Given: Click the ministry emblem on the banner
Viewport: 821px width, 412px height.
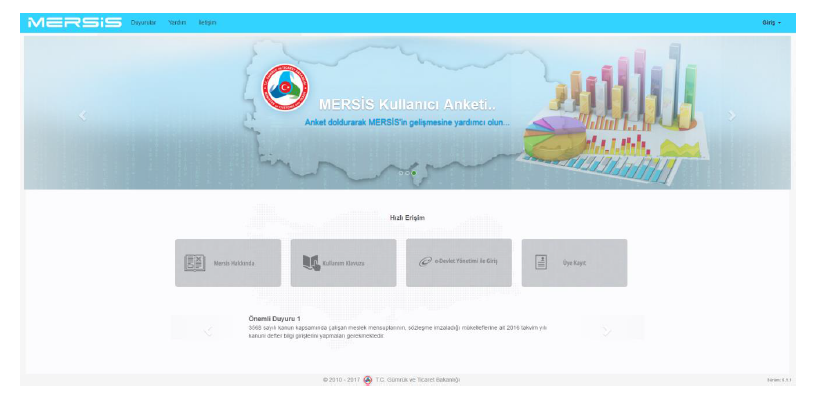Looking at the screenshot, I should tap(285, 87).
